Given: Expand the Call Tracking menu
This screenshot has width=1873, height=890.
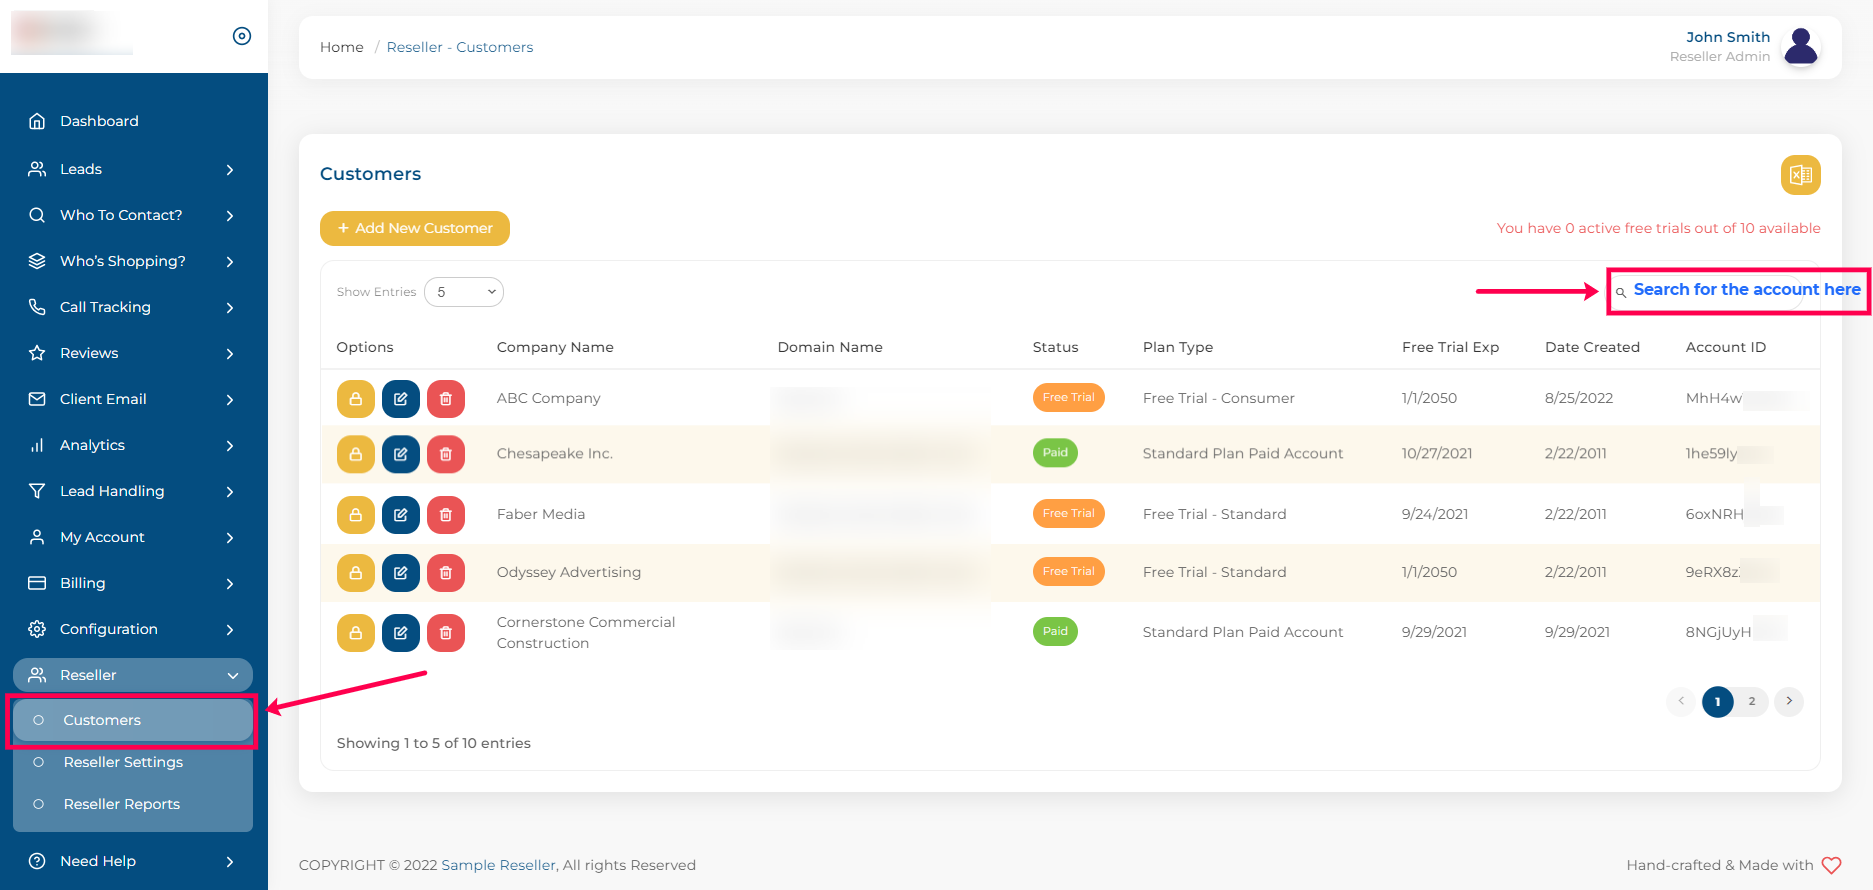Looking at the screenshot, I should click(132, 307).
